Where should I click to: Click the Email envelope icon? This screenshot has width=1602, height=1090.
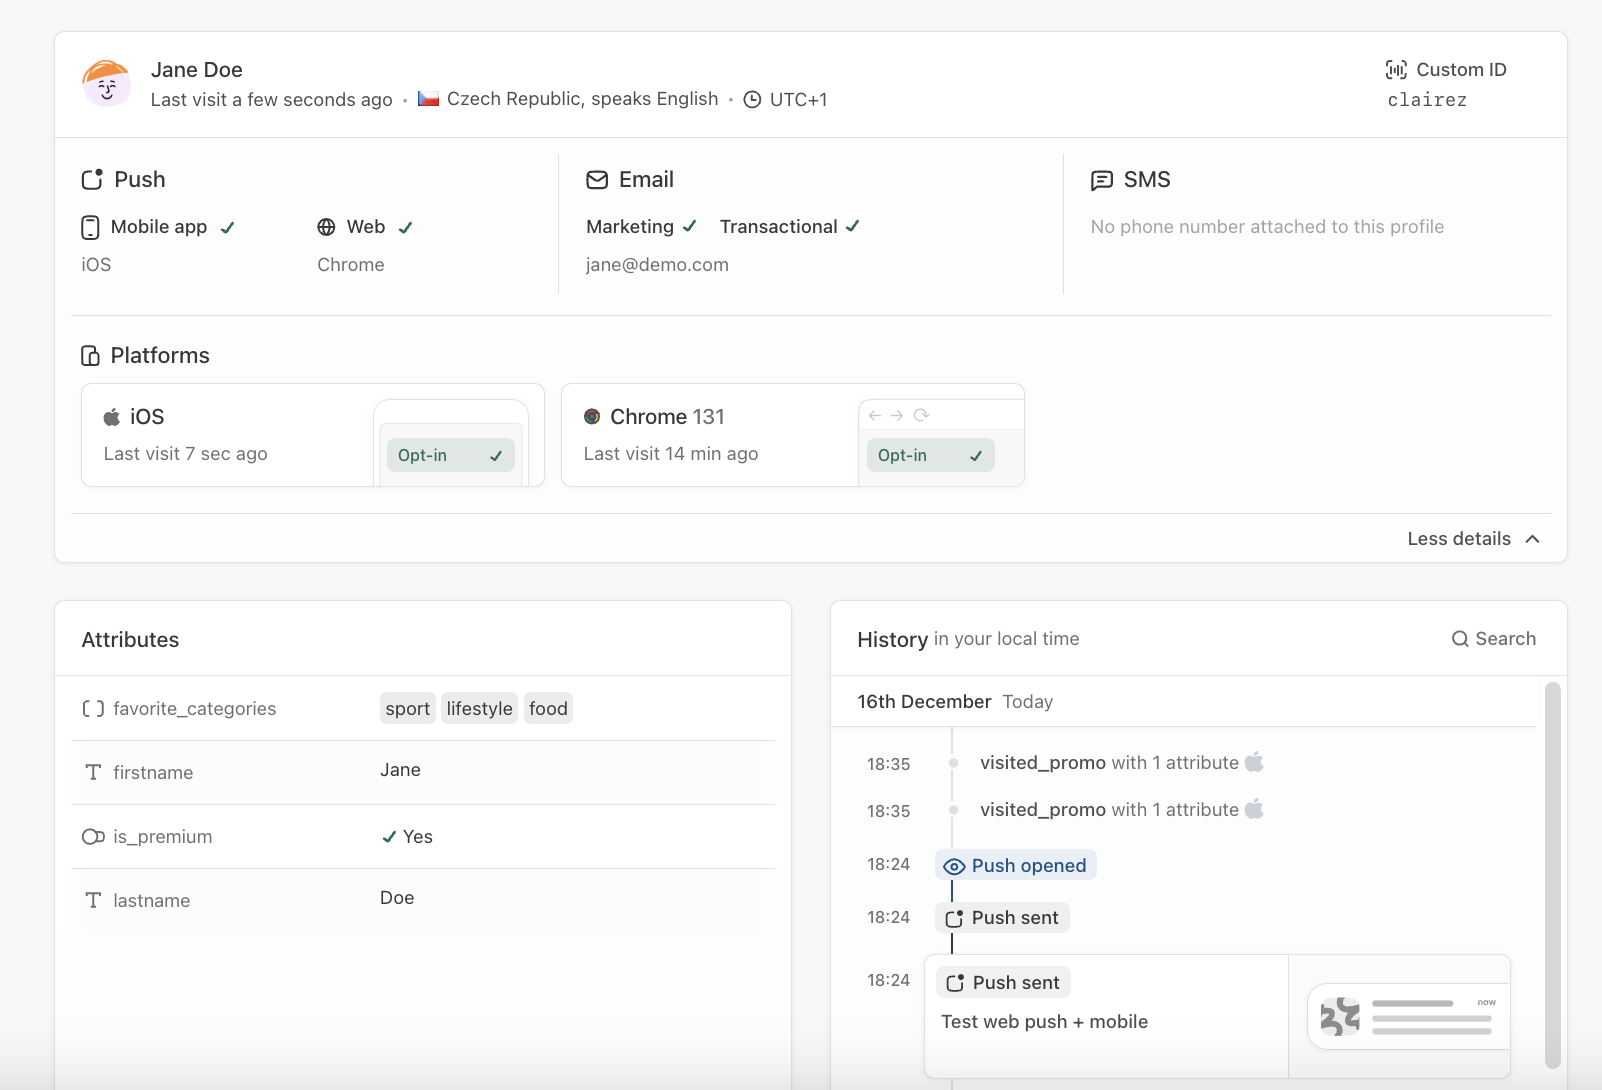point(597,180)
